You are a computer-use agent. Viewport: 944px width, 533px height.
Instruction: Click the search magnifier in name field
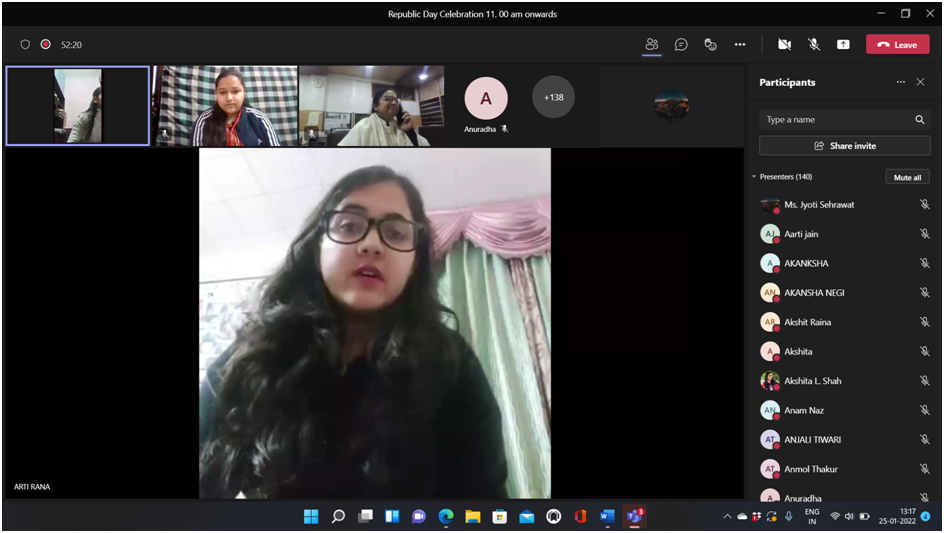pos(919,120)
